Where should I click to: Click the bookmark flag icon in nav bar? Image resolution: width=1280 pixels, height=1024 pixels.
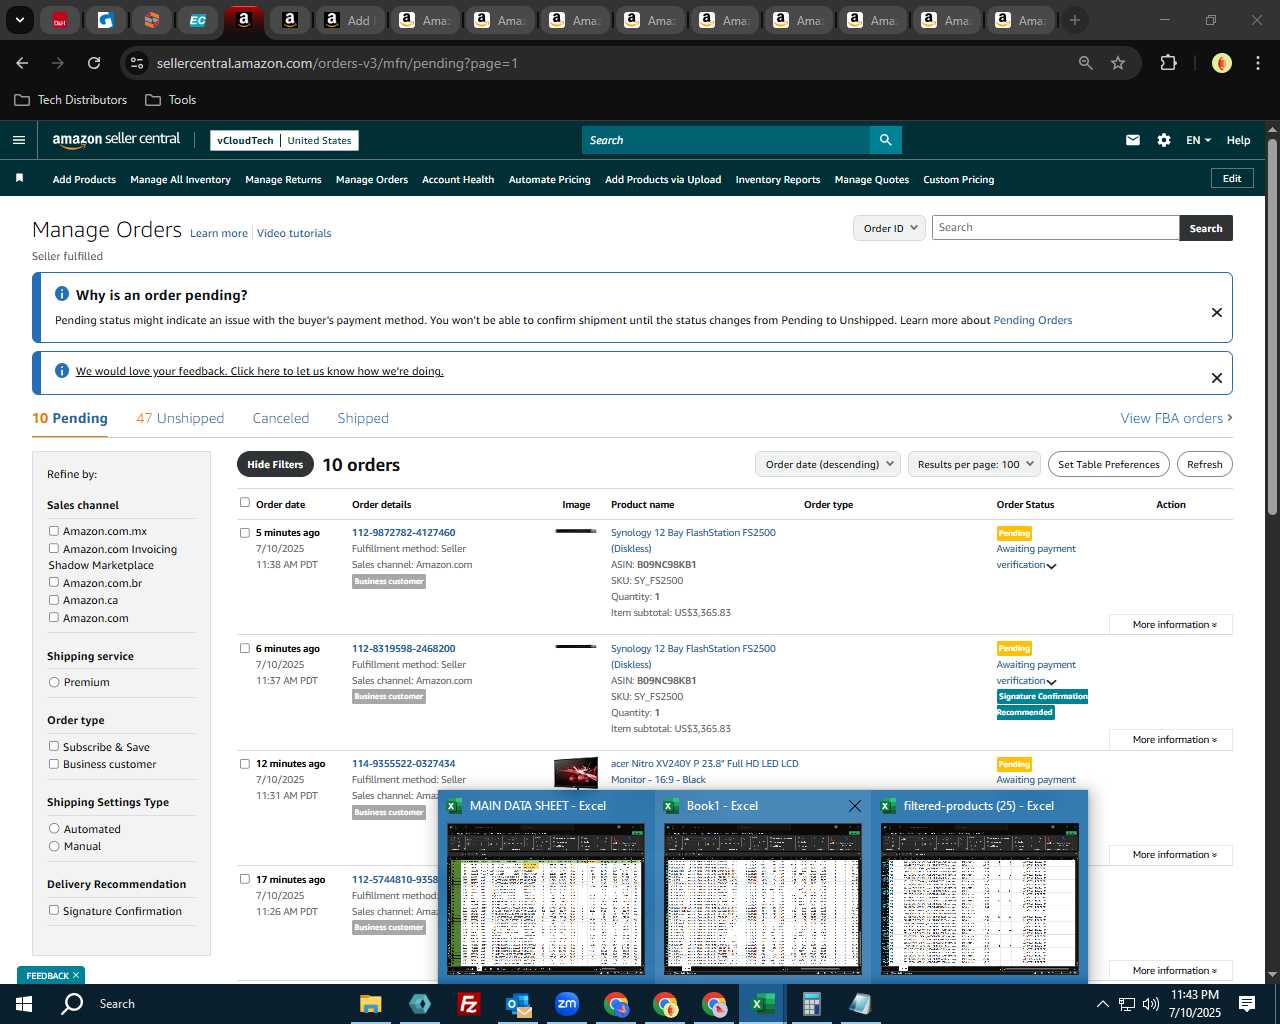click(19, 178)
